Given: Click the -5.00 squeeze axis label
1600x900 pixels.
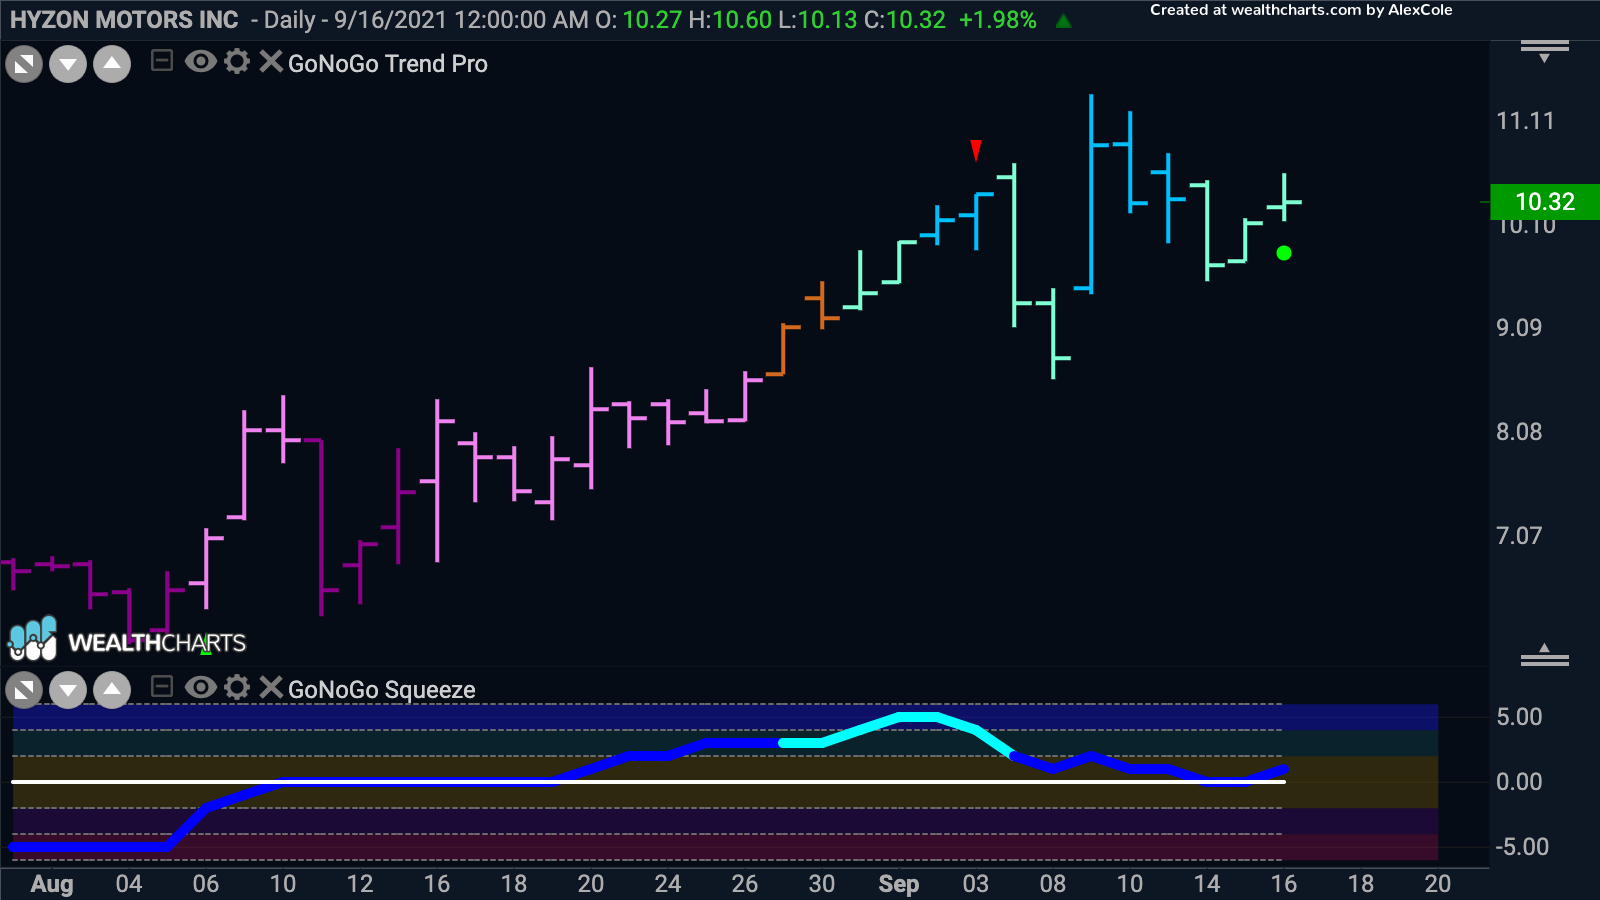Looking at the screenshot, I should (1522, 847).
